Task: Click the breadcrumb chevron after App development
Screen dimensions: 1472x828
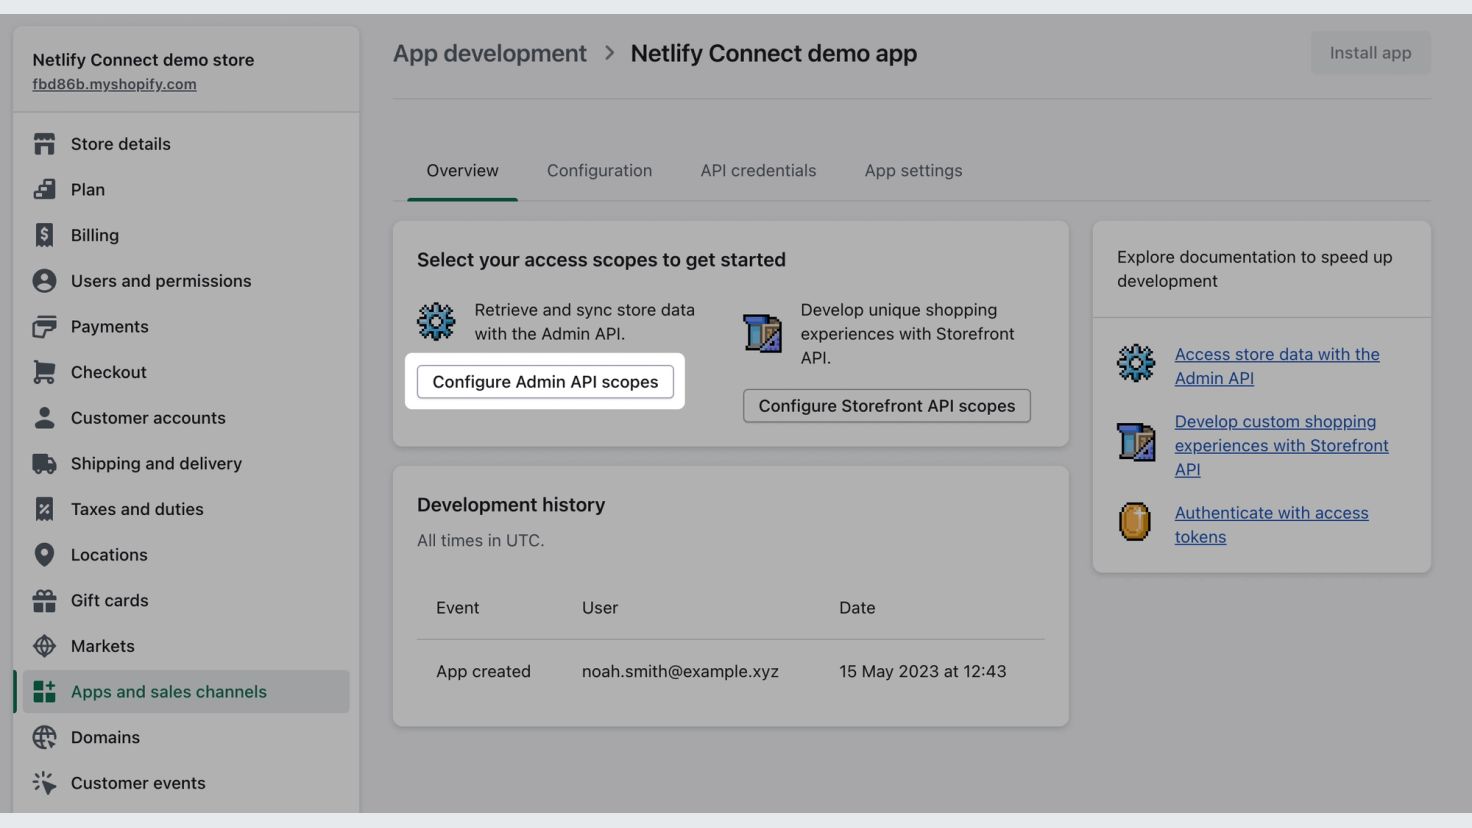Action: tap(609, 53)
